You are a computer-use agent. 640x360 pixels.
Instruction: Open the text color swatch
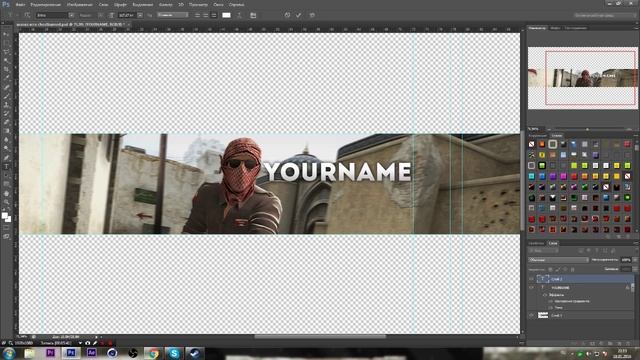pos(226,15)
